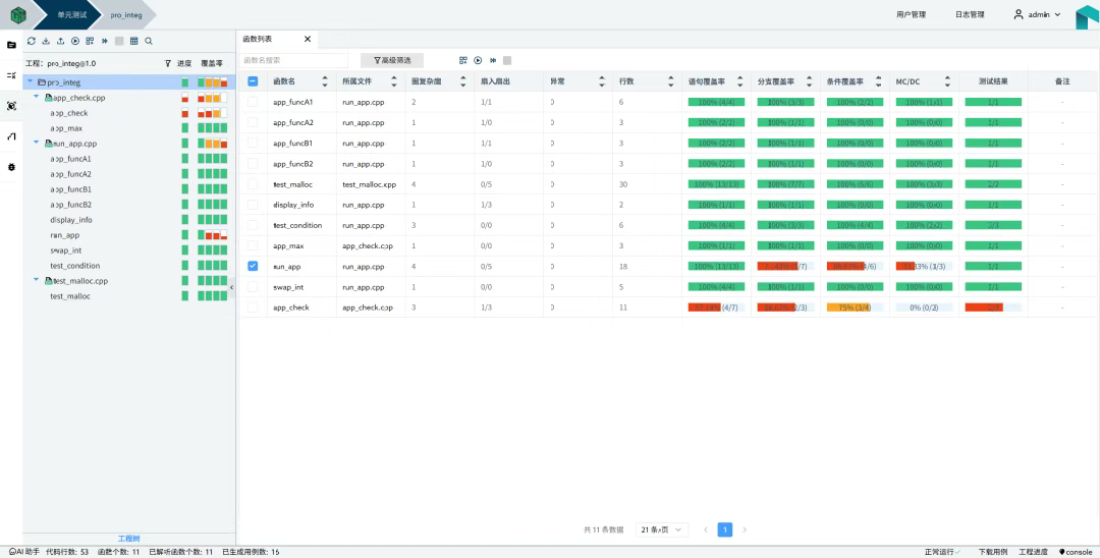Uncheck the run_app row checkbox
Screen dimensions: 1100x558
(x=252, y=266)
